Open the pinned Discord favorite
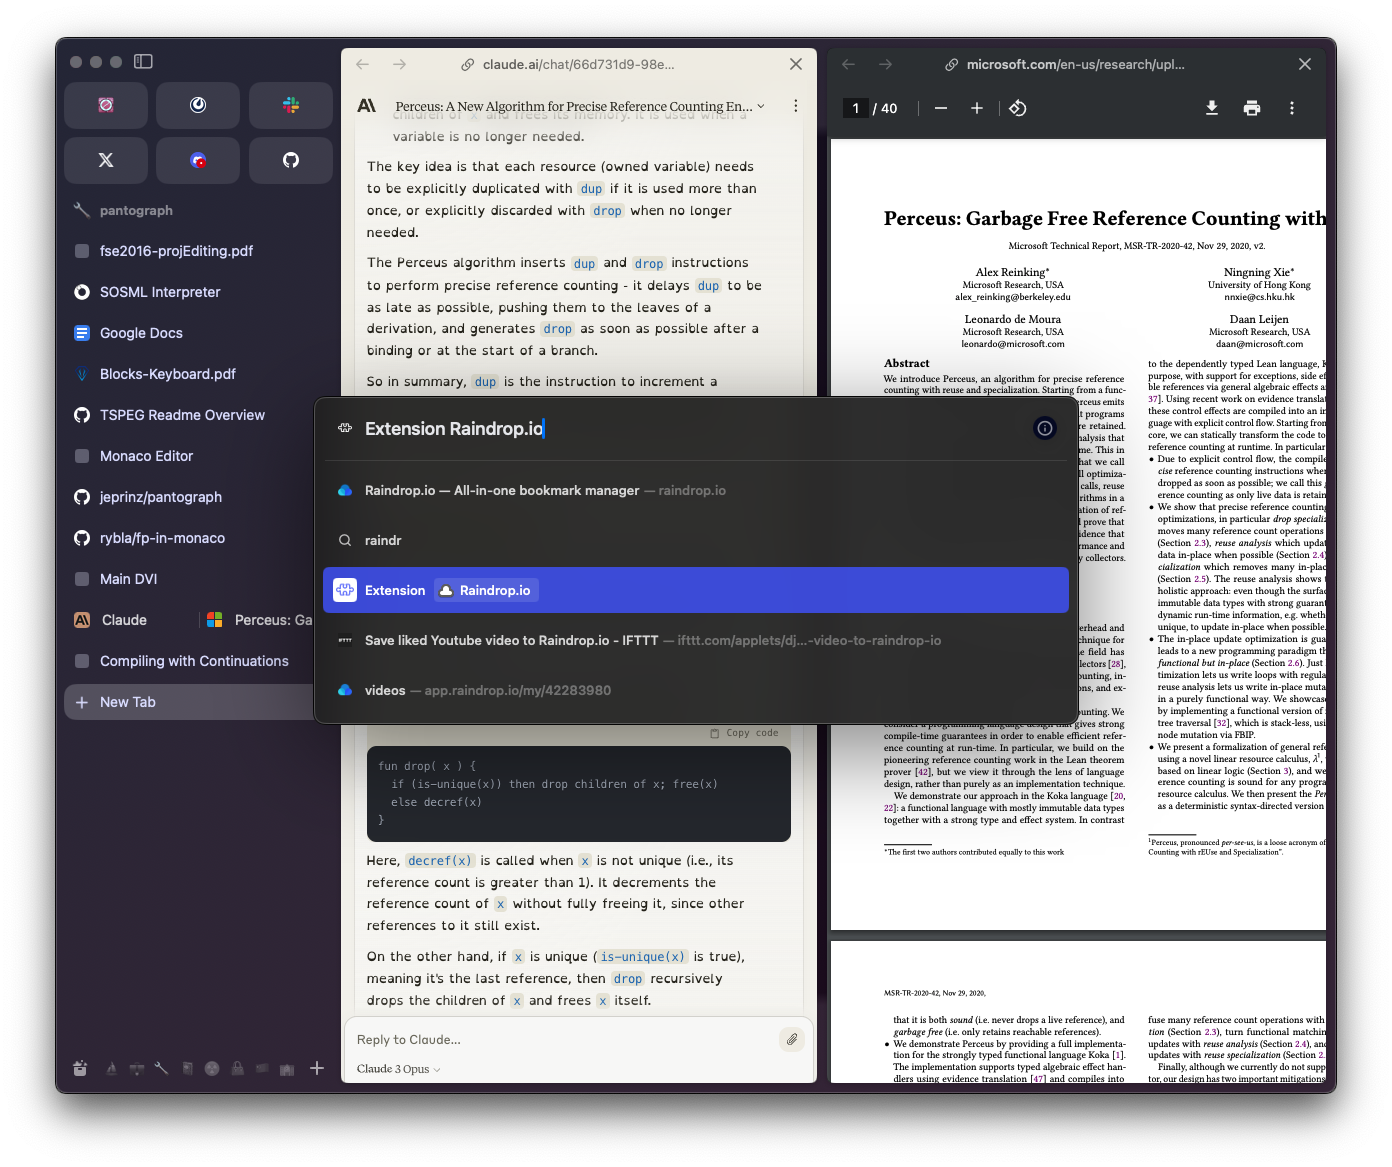Viewport: 1392px width, 1167px height. 198,160
